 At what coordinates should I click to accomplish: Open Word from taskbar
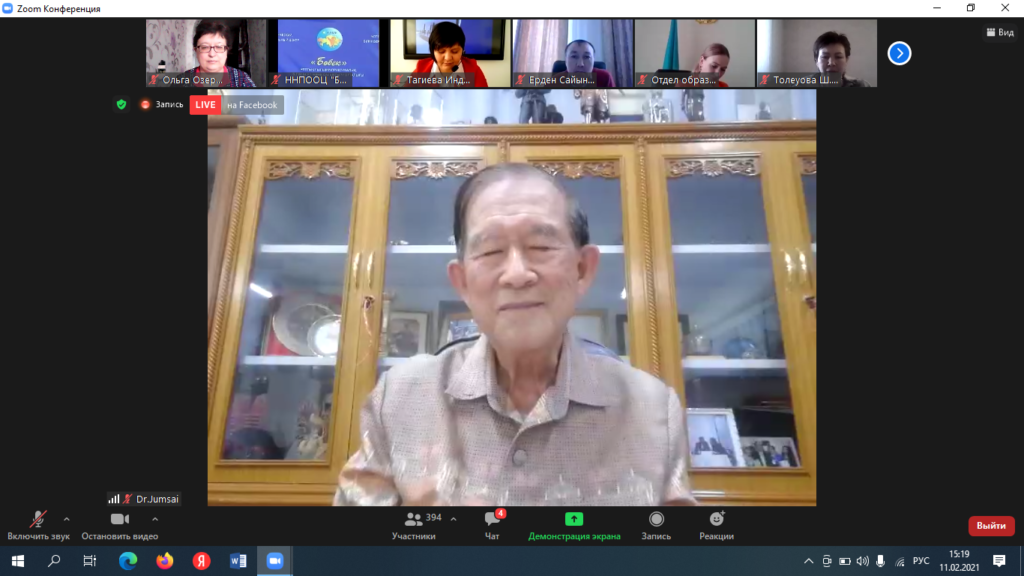(238, 561)
